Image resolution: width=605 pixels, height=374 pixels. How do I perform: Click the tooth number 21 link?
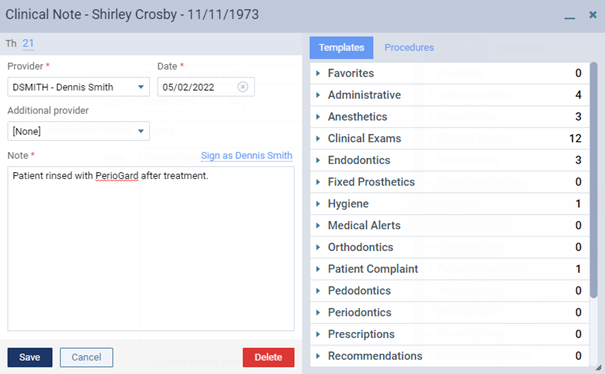pos(28,43)
